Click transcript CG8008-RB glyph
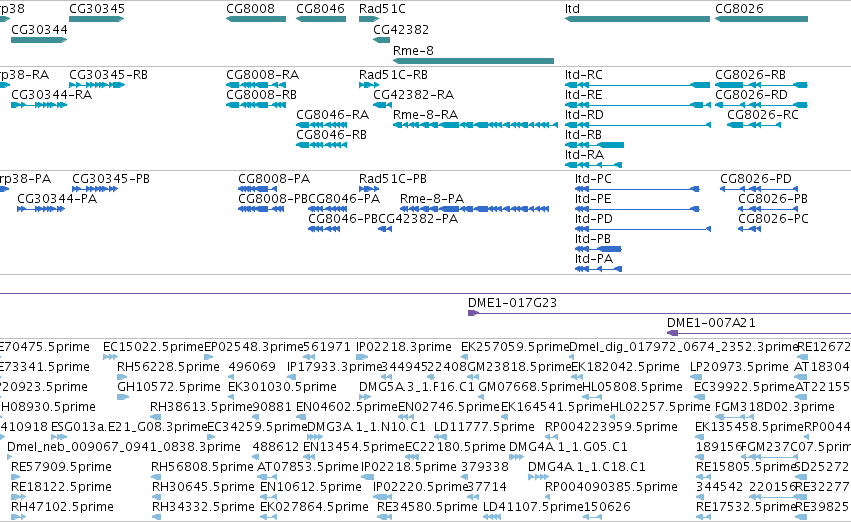This screenshot has width=851, height=522. [256, 105]
